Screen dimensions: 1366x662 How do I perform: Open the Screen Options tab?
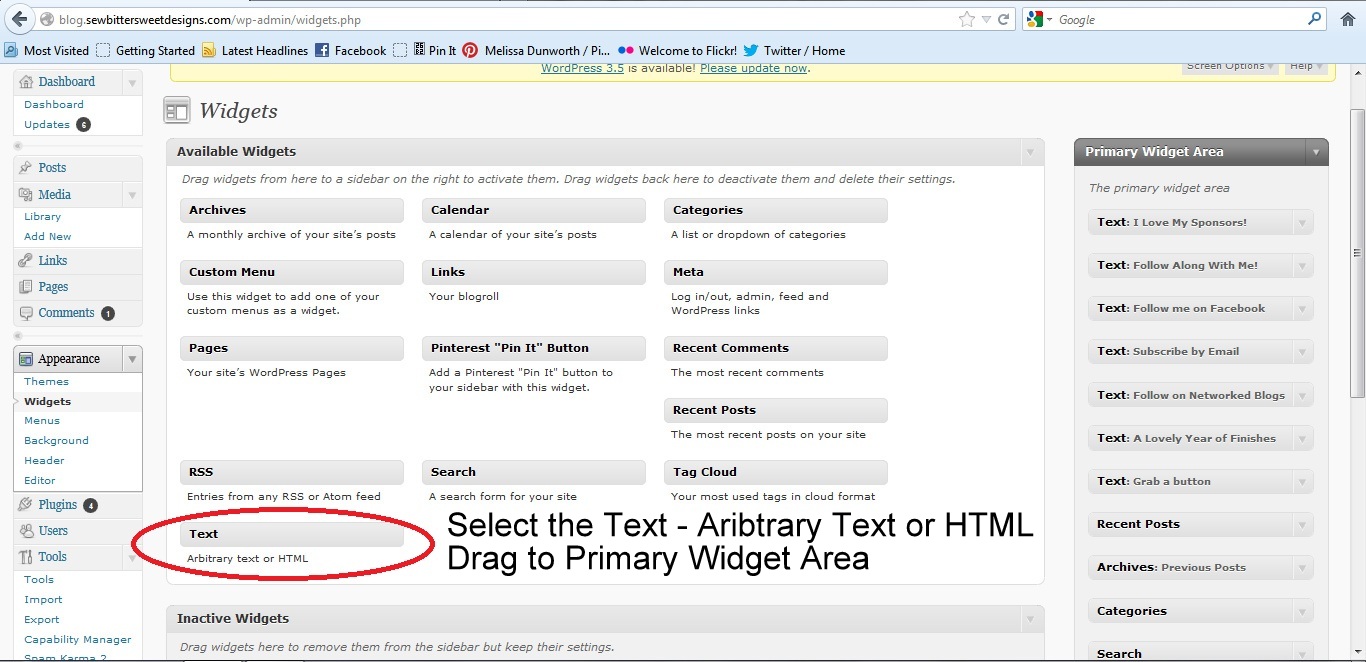click(x=1230, y=66)
